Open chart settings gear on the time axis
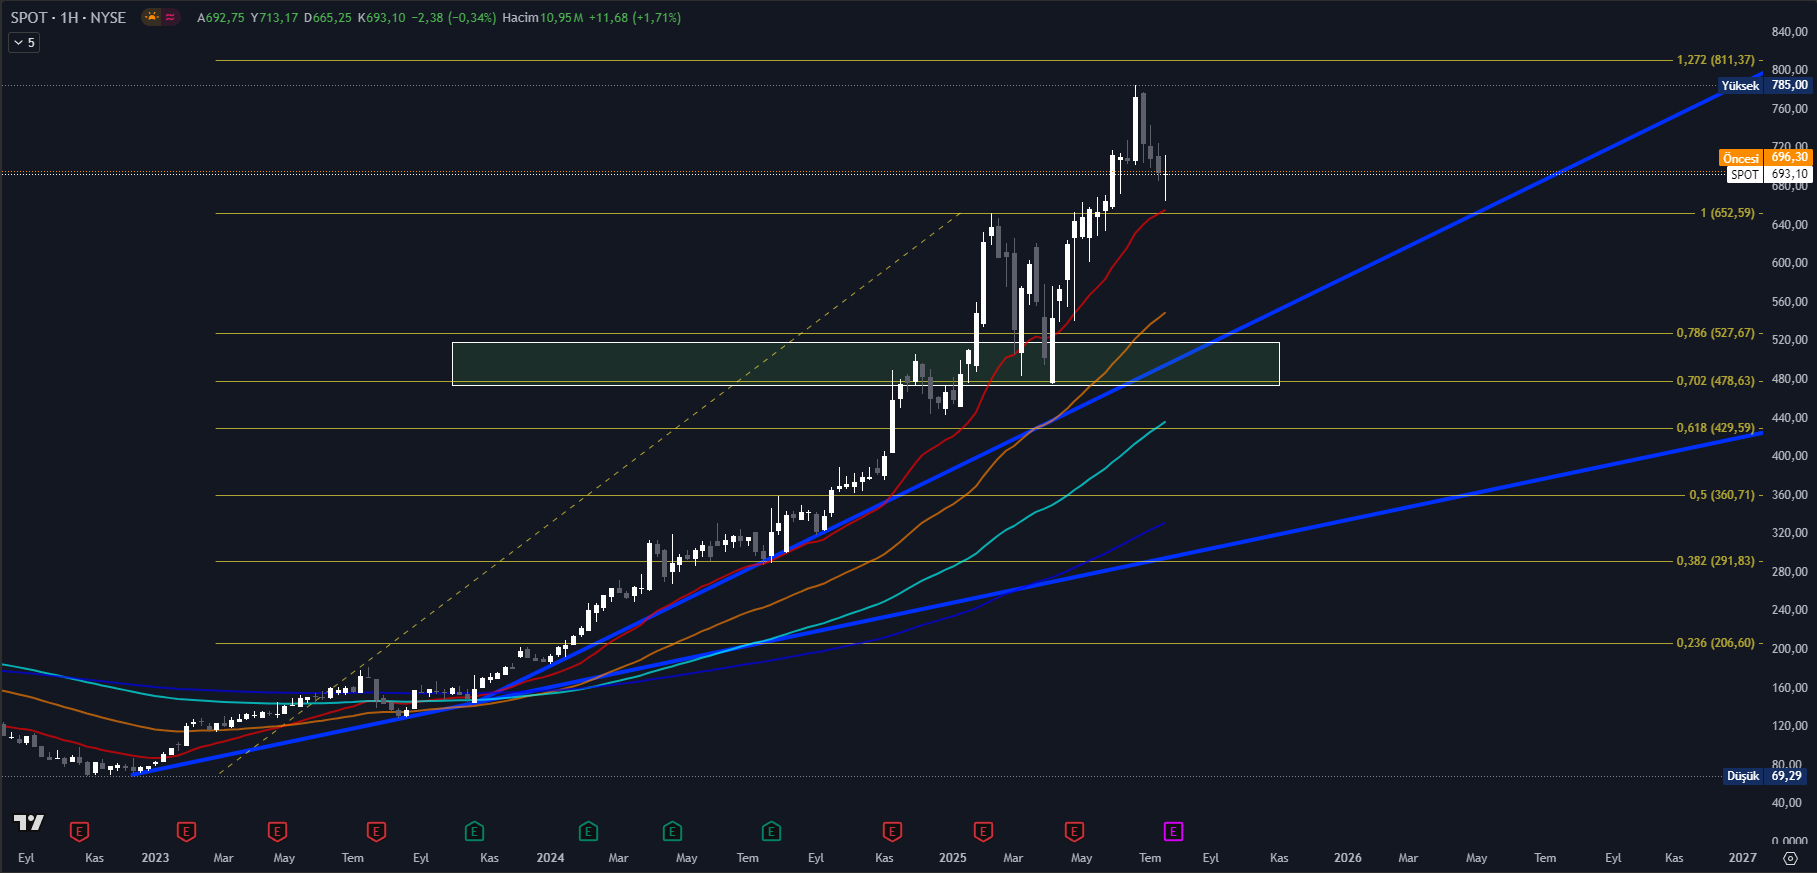Image resolution: width=1817 pixels, height=873 pixels. tap(1790, 858)
